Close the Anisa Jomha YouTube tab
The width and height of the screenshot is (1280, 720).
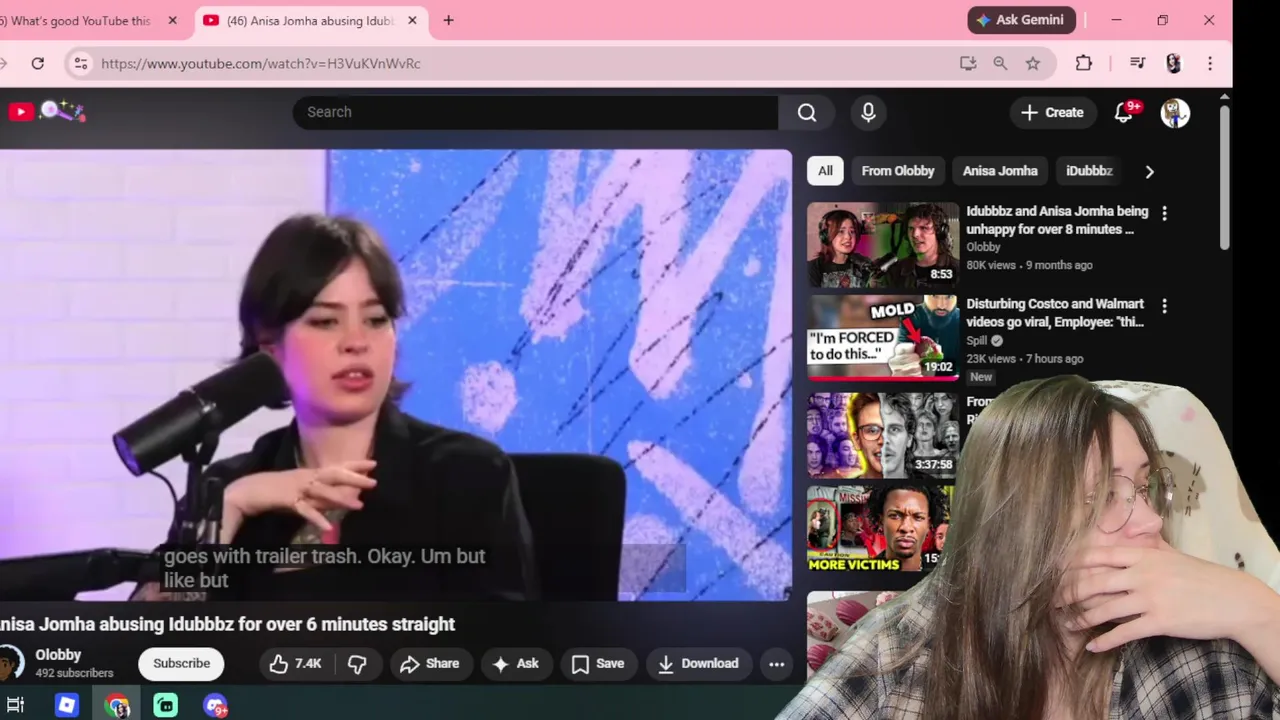point(412,20)
